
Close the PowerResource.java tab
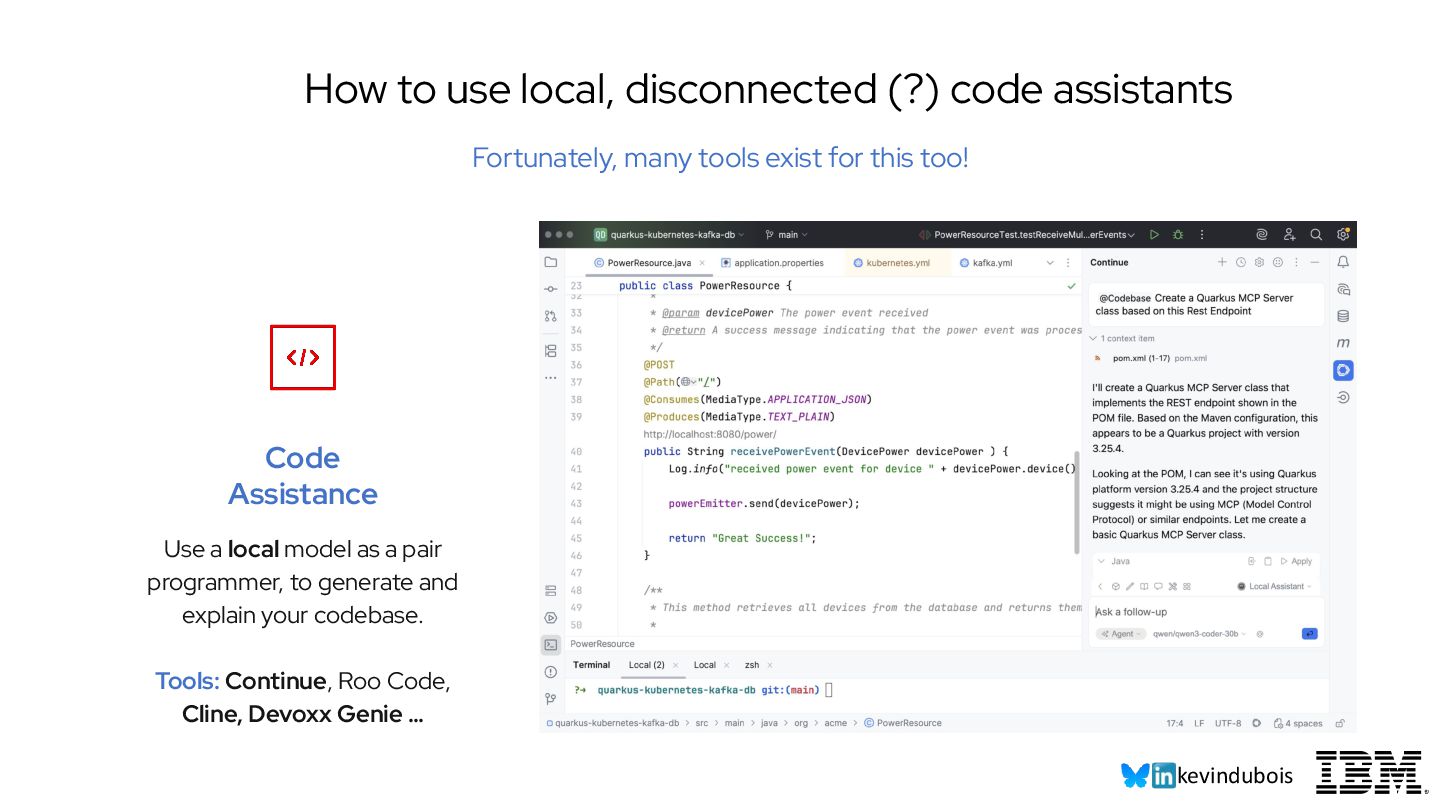click(x=702, y=263)
